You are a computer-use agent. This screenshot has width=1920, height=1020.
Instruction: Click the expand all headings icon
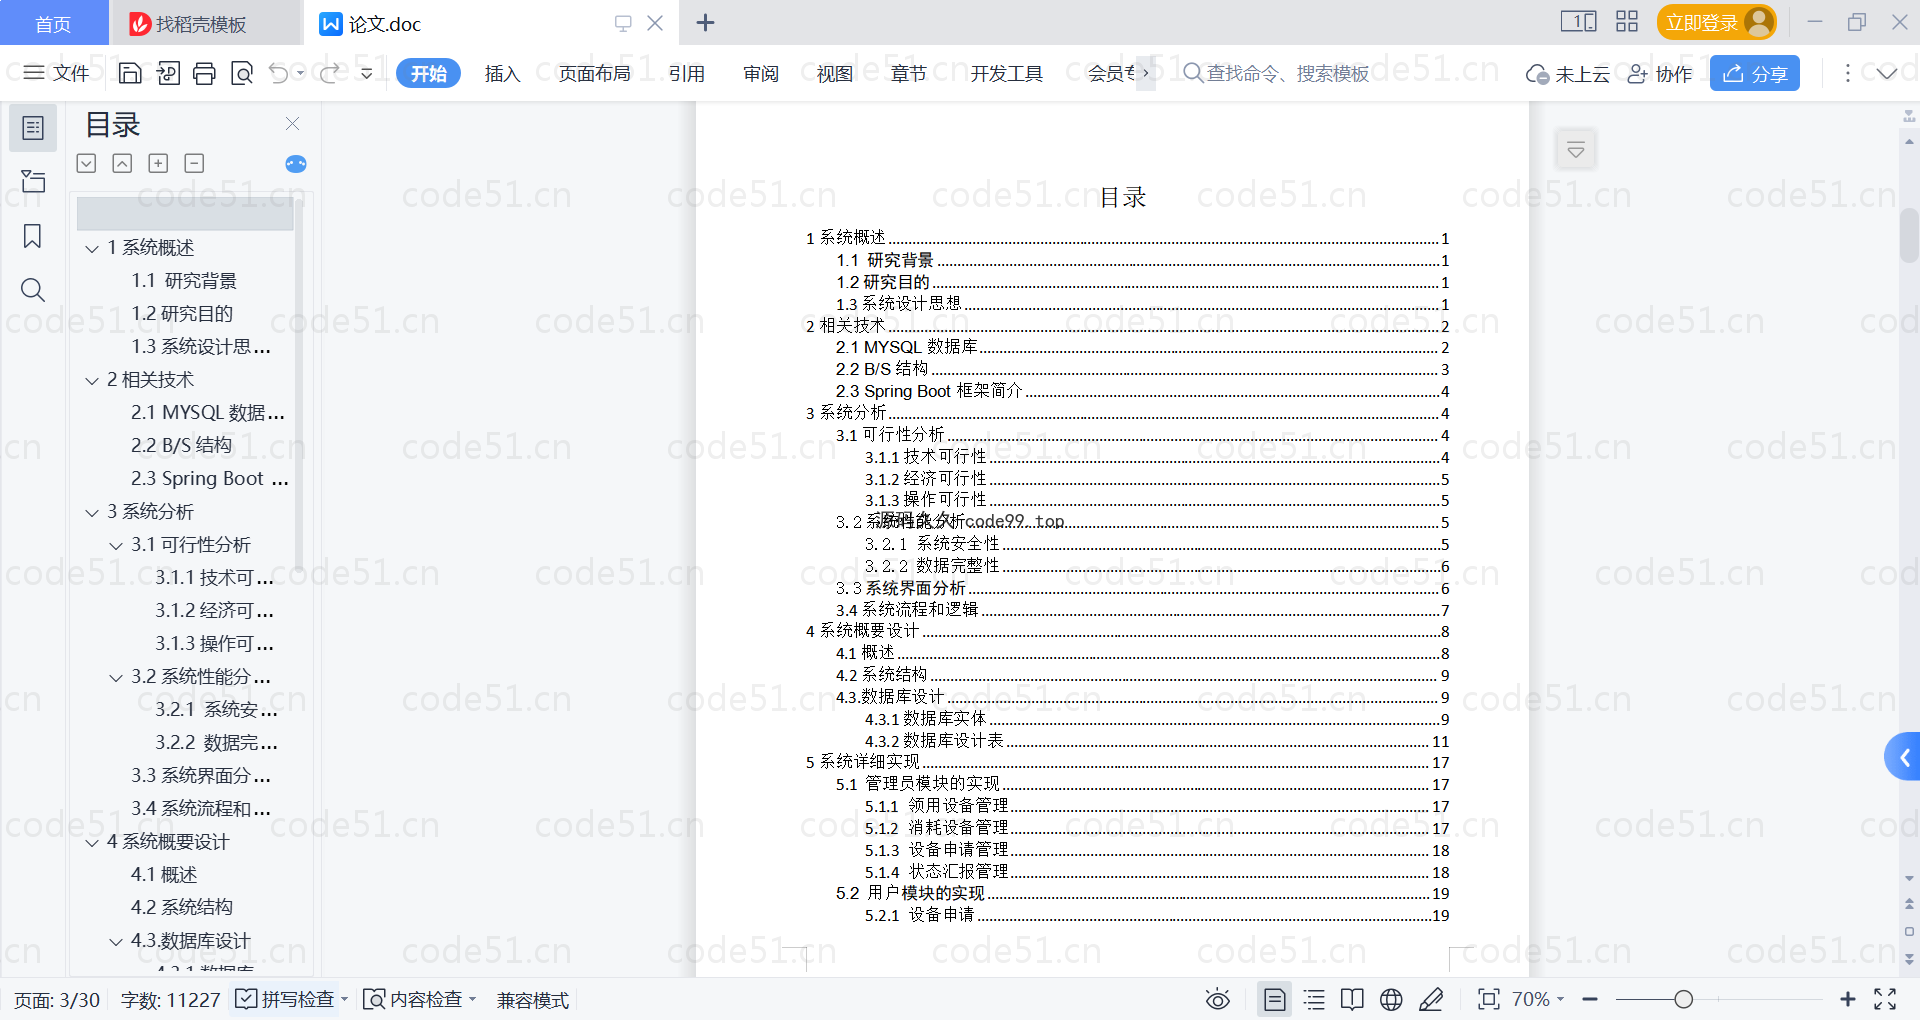click(87, 163)
